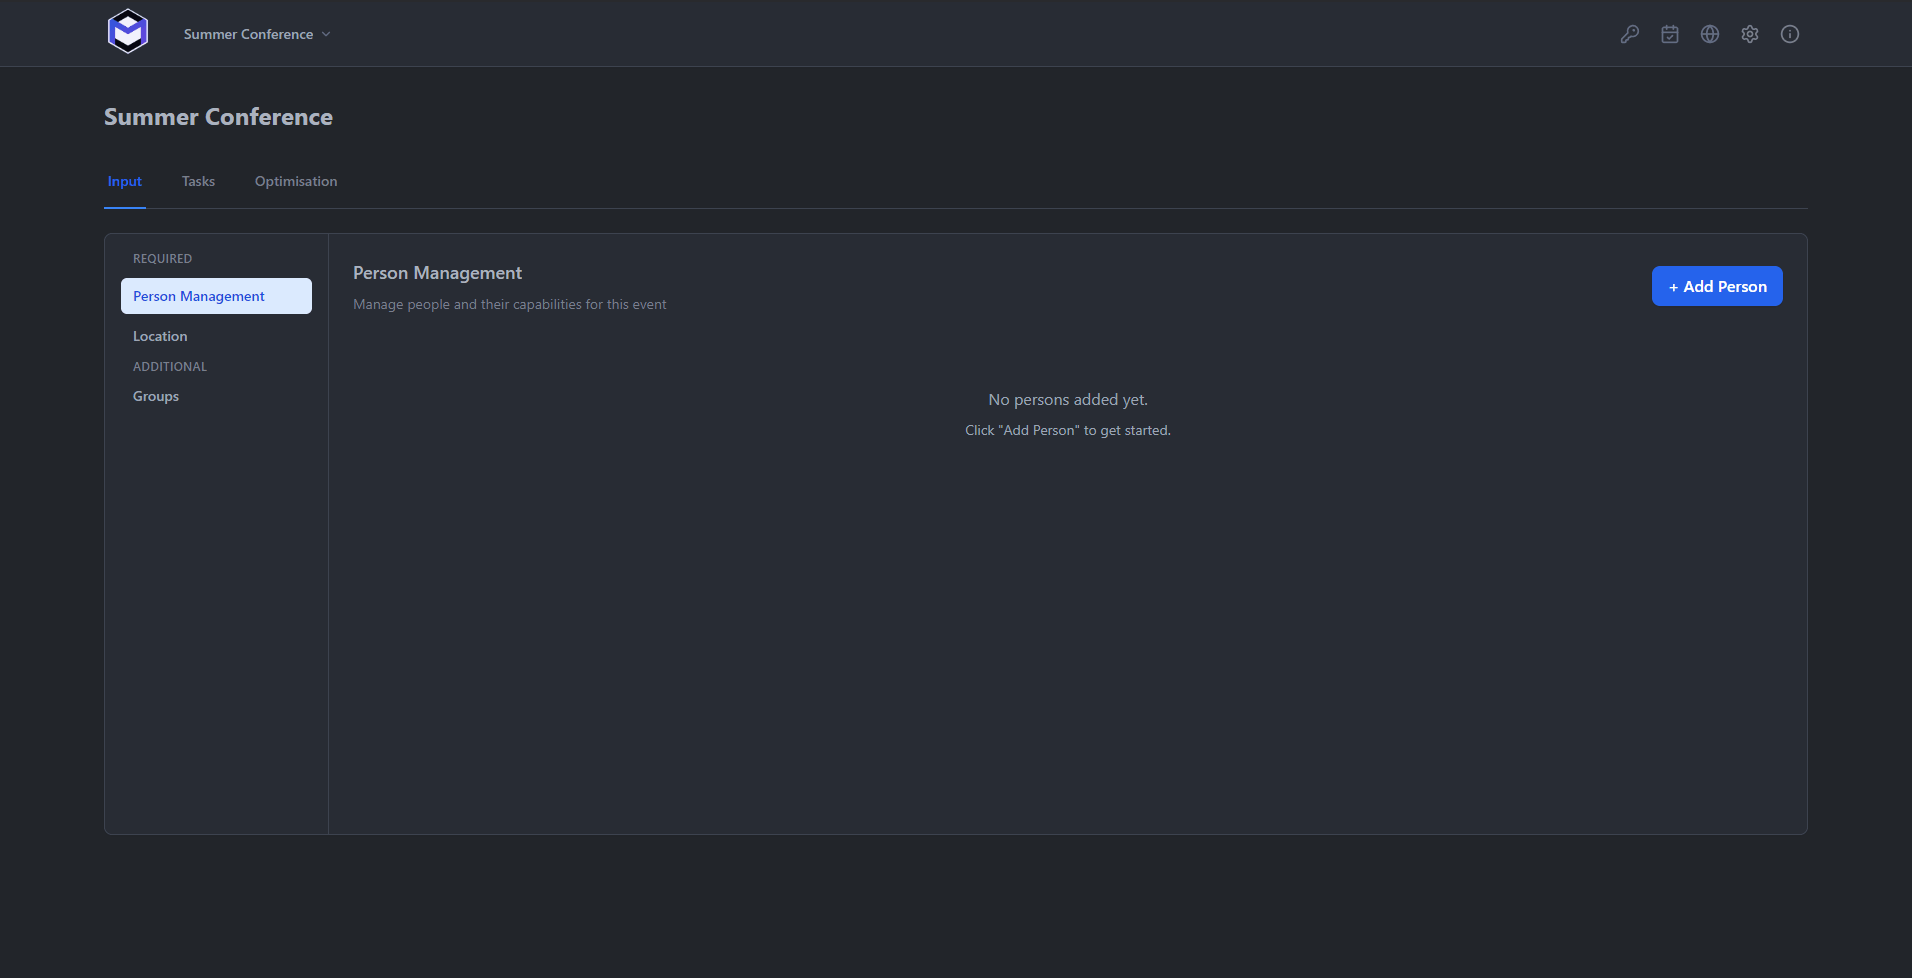This screenshot has height=978, width=1912.
Task: Open settings gear icon
Action: tap(1750, 34)
